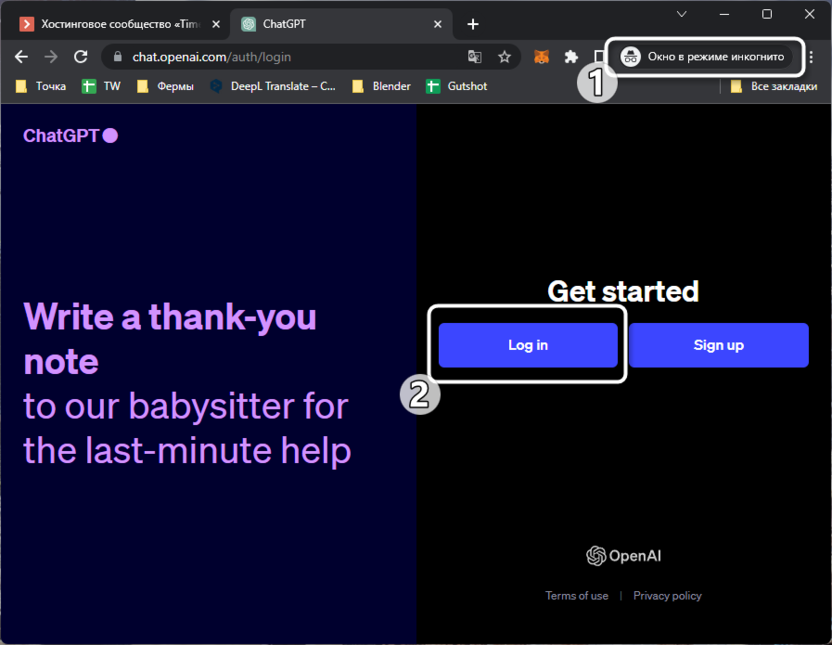Open the Все закладки folder
The width and height of the screenshot is (832, 645).
coord(774,86)
